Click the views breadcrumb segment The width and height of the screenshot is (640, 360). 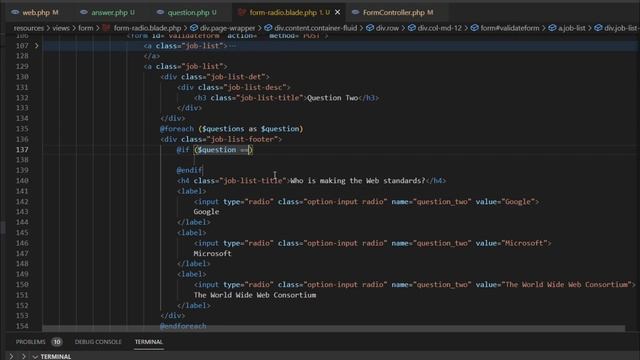(x=61, y=28)
